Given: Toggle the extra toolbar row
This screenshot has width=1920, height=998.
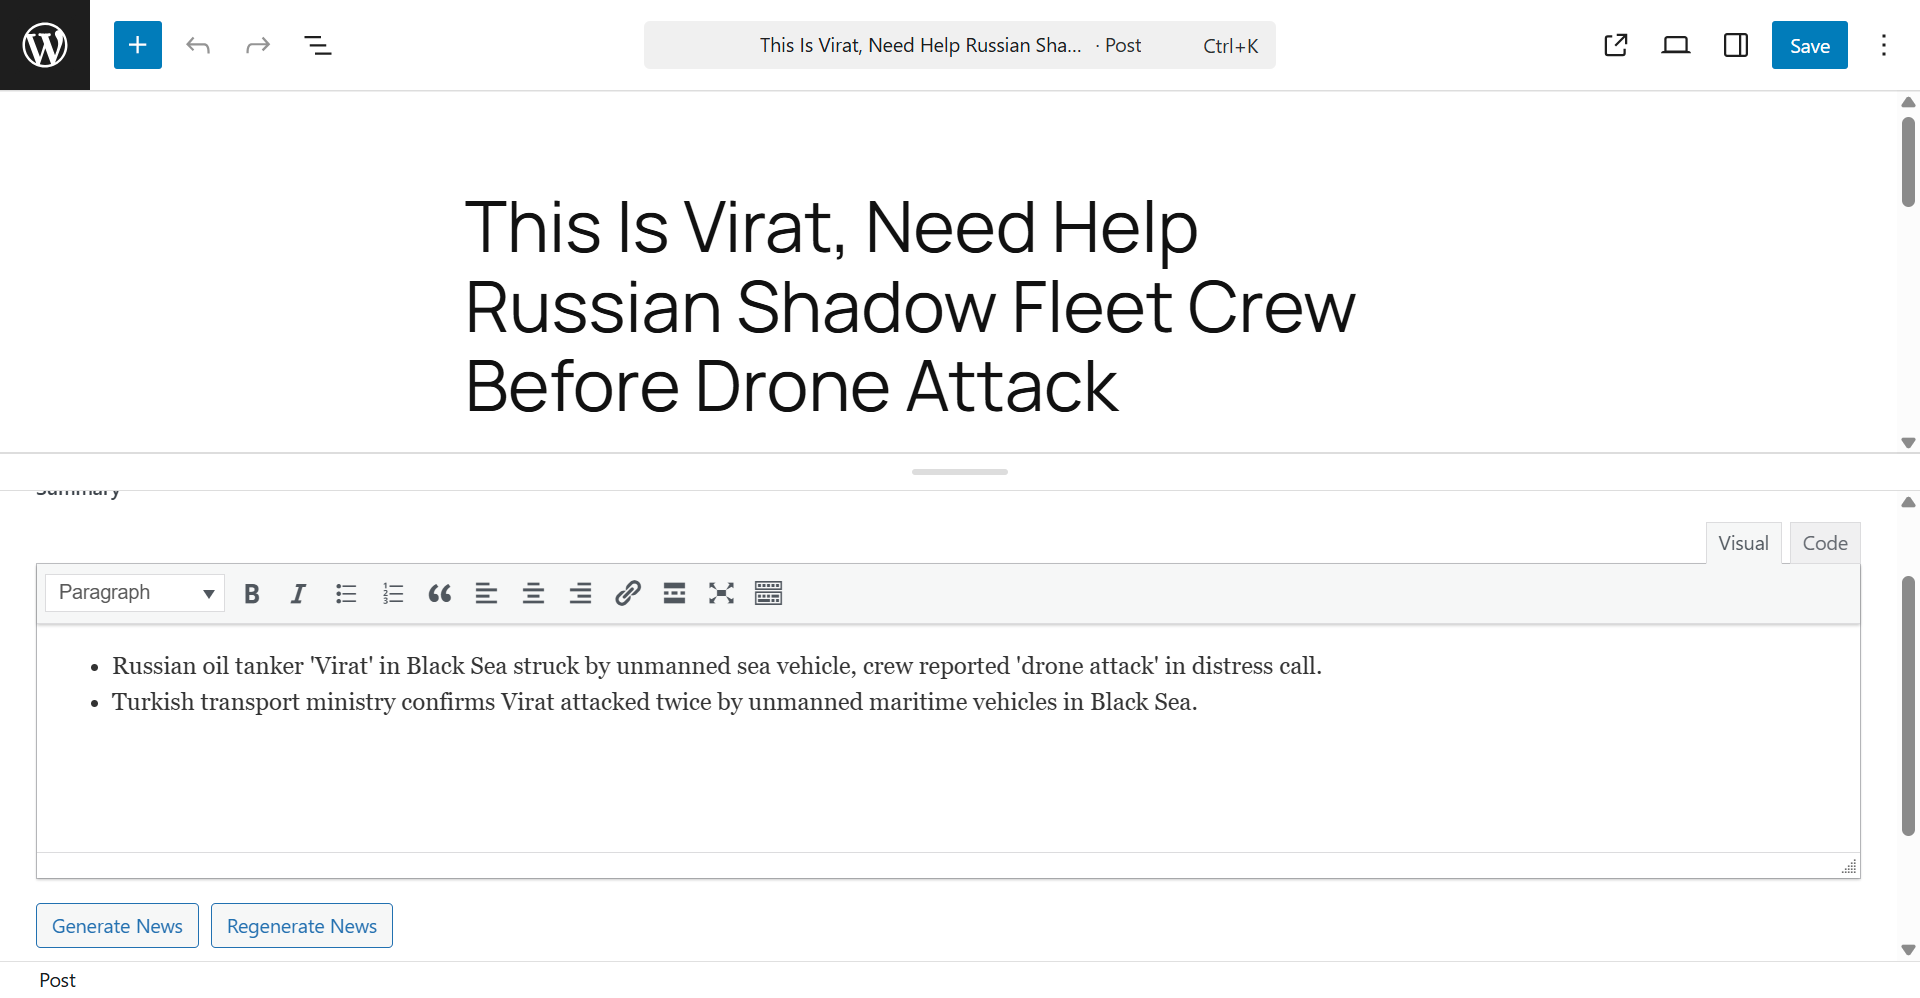Looking at the screenshot, I should pos(768,594).
